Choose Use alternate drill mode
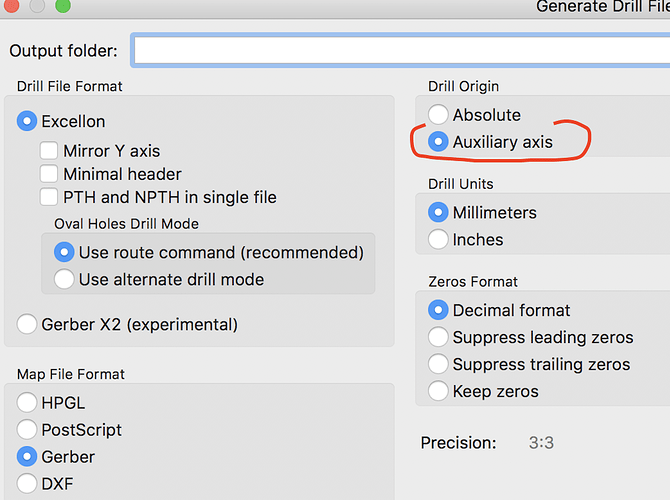This screenshot has height=500, width=670. pyautogui.click(x=64, y=279)
